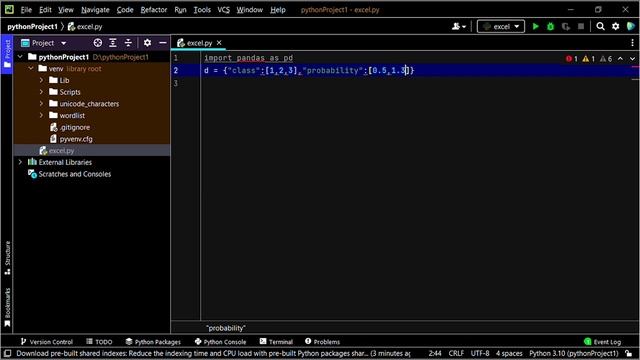640x360 pixels.
Task: Open the Problems tool window
Action: [322, 342]
